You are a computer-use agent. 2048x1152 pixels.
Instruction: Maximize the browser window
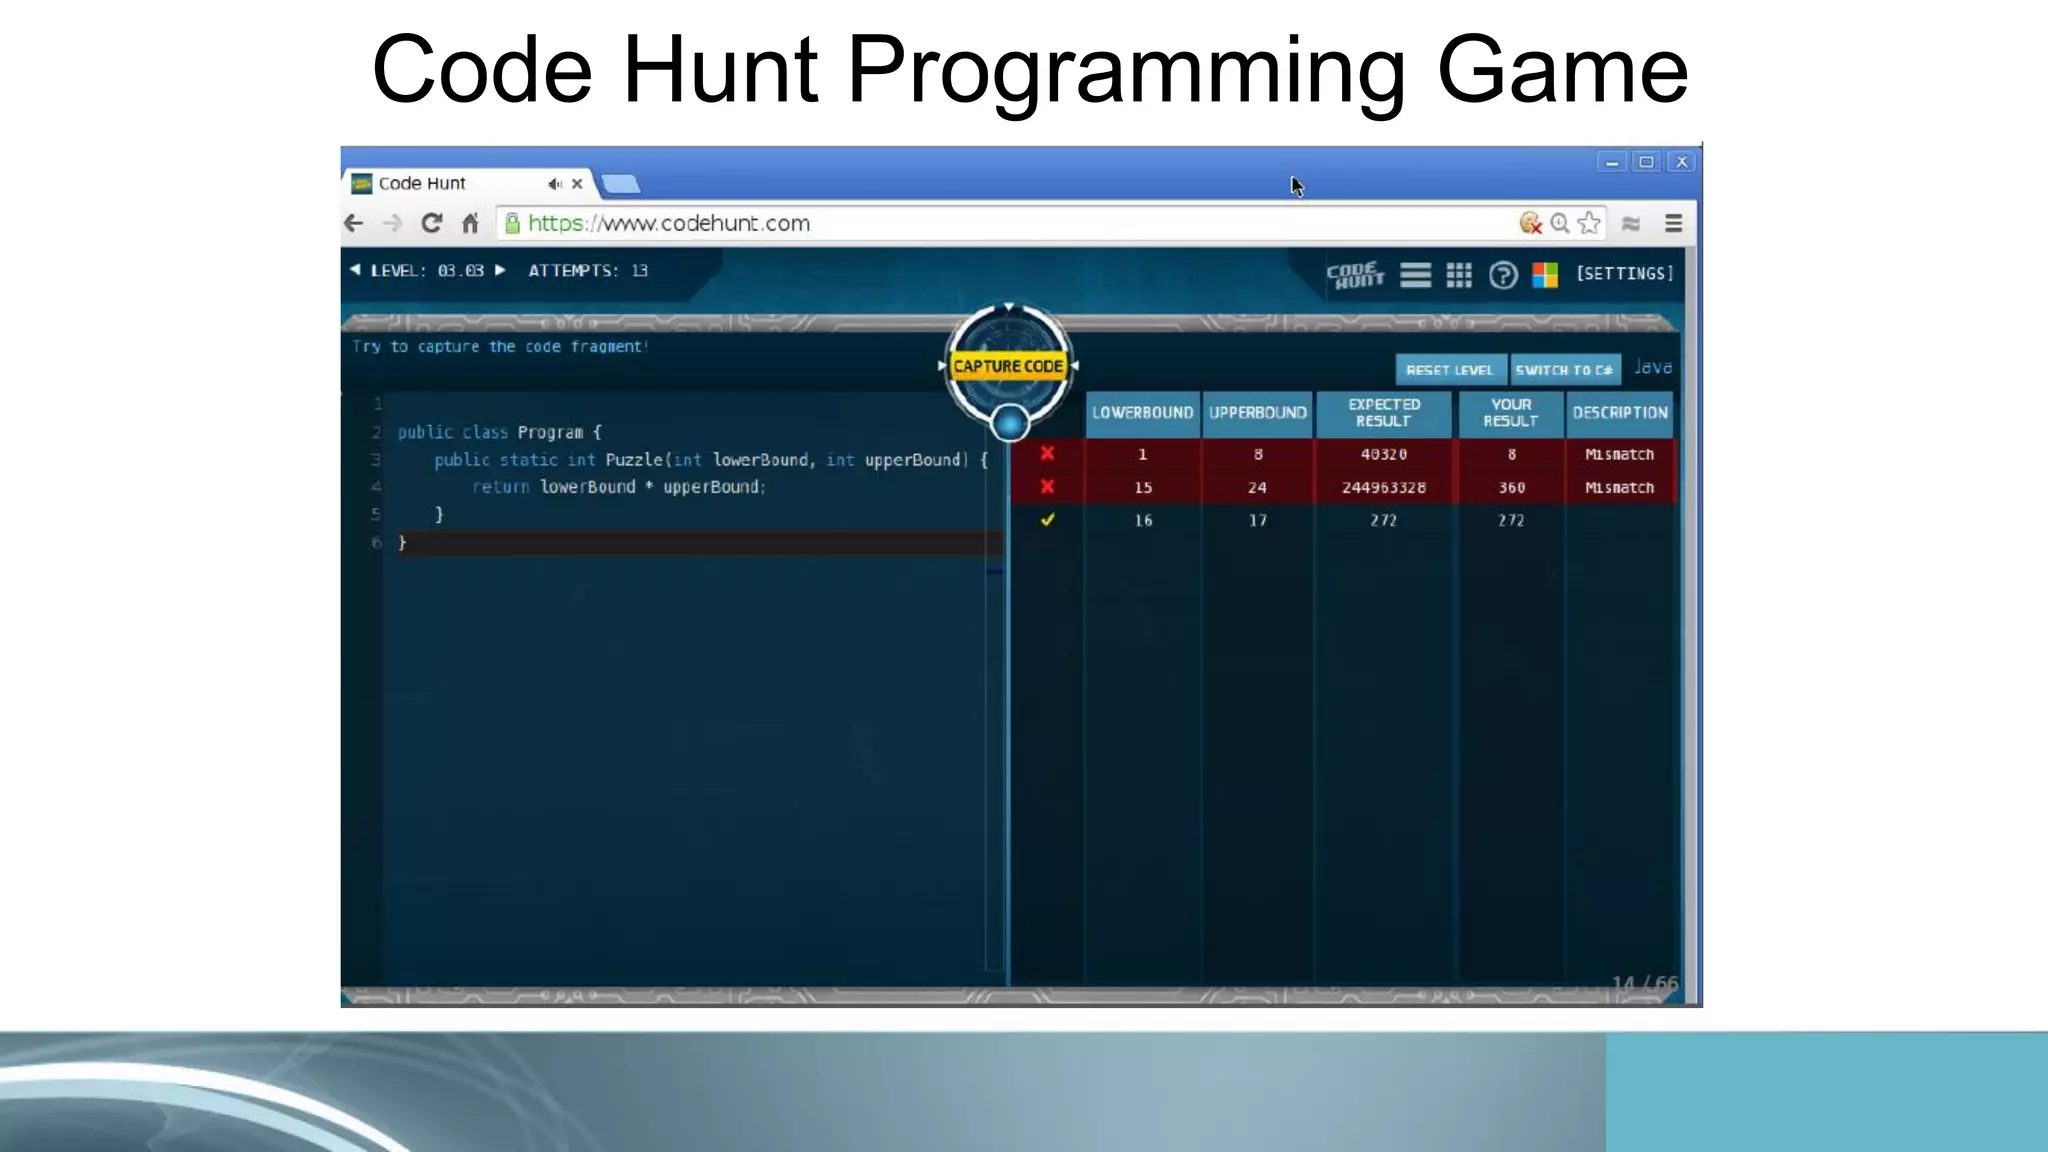(1646, 162)
